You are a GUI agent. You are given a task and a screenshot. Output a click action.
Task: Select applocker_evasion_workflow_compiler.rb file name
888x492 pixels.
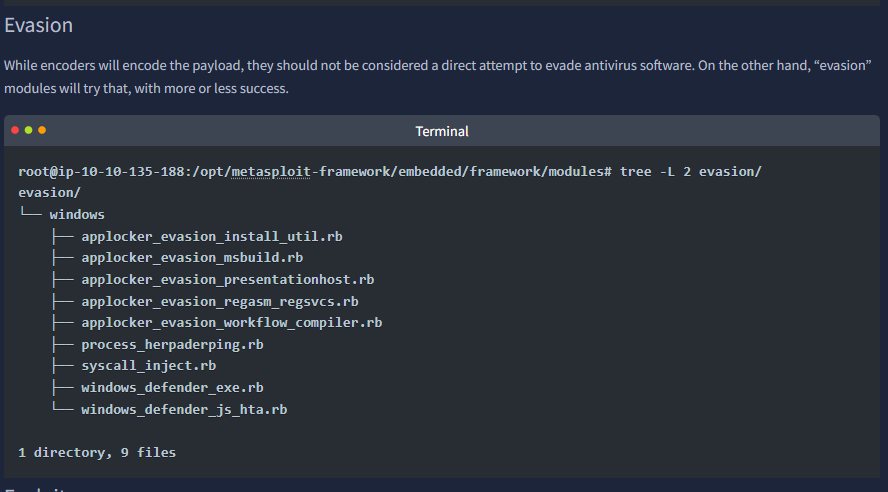click(232, 323)
